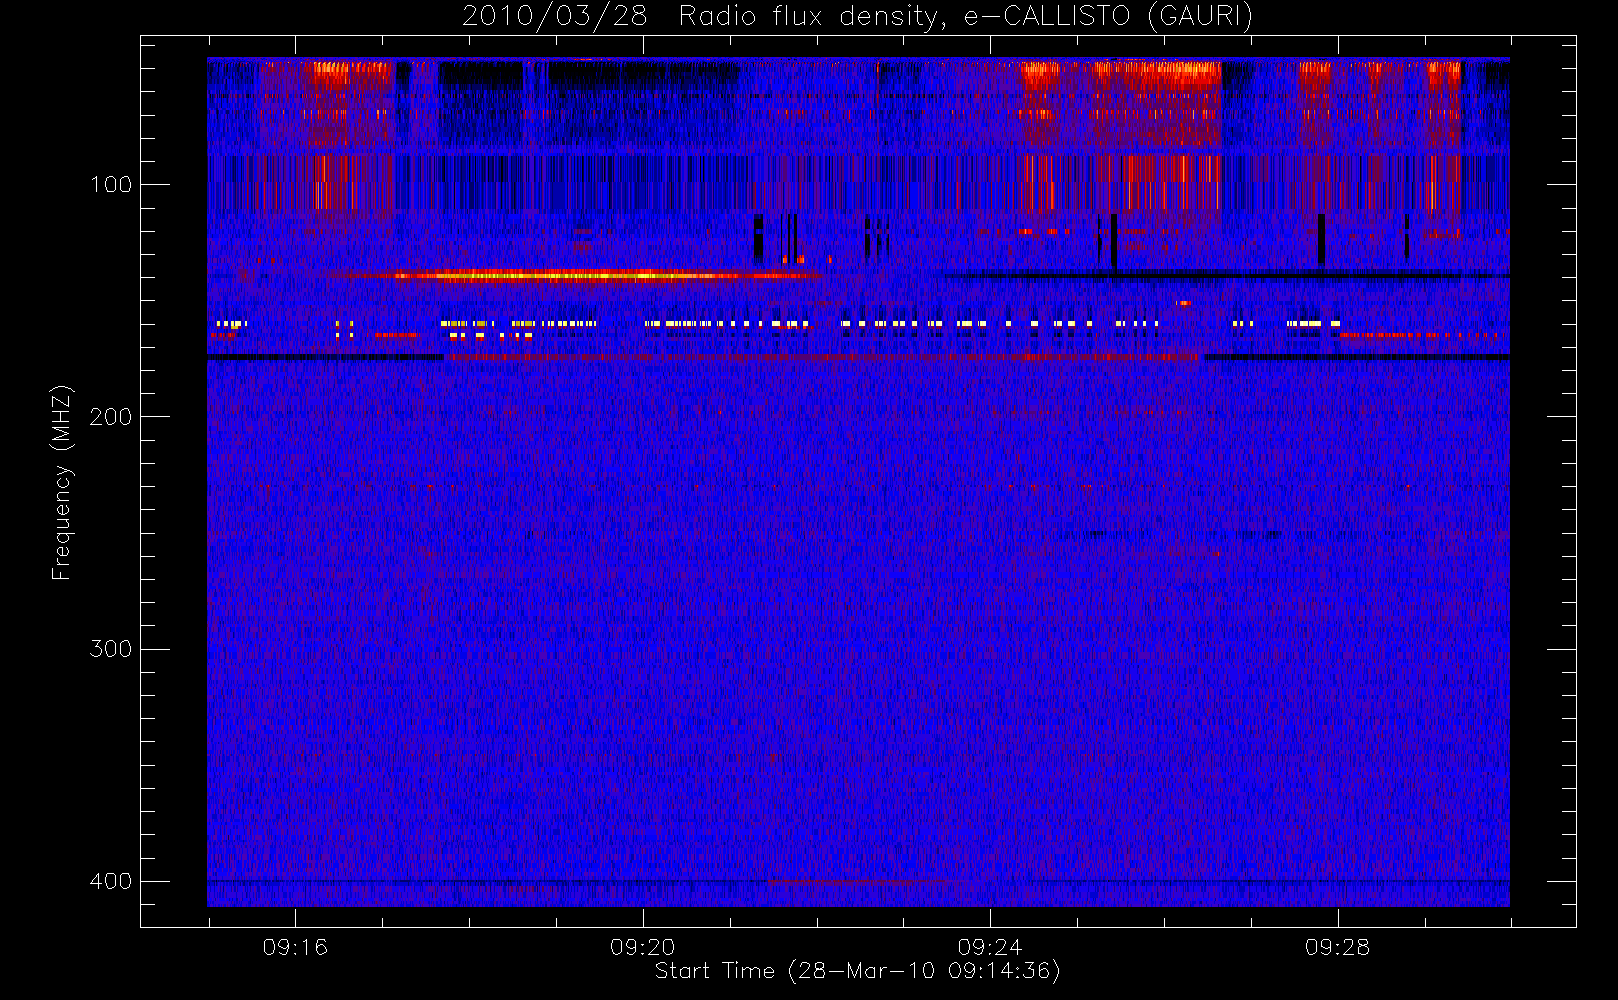Click the '300' frequency tick label
The height and width of the screenshot is (1000, 1618).
110,649
